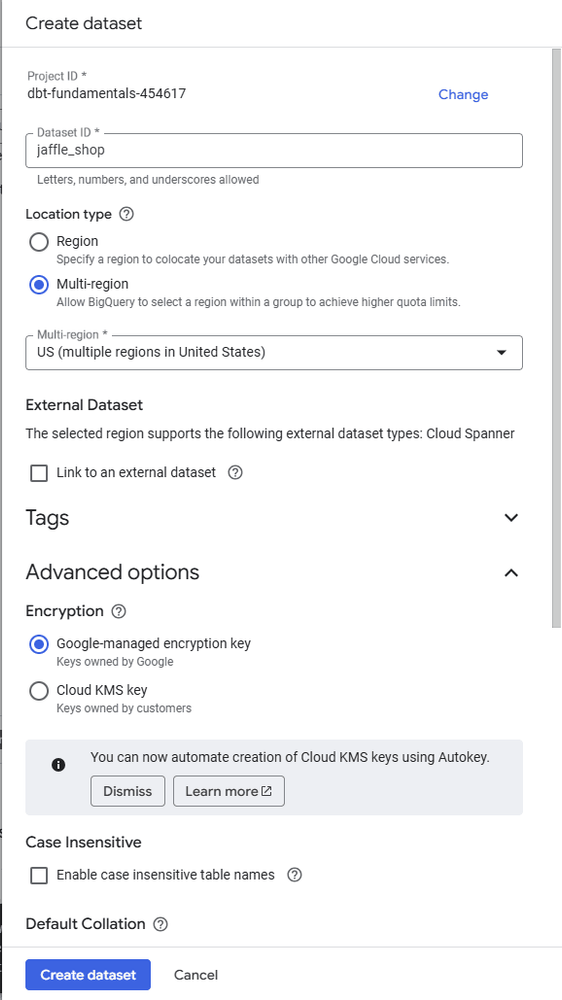Open help icon beside Link to external dataset
The height and width of the screenshot is (1000, 562).
[235, 473]
